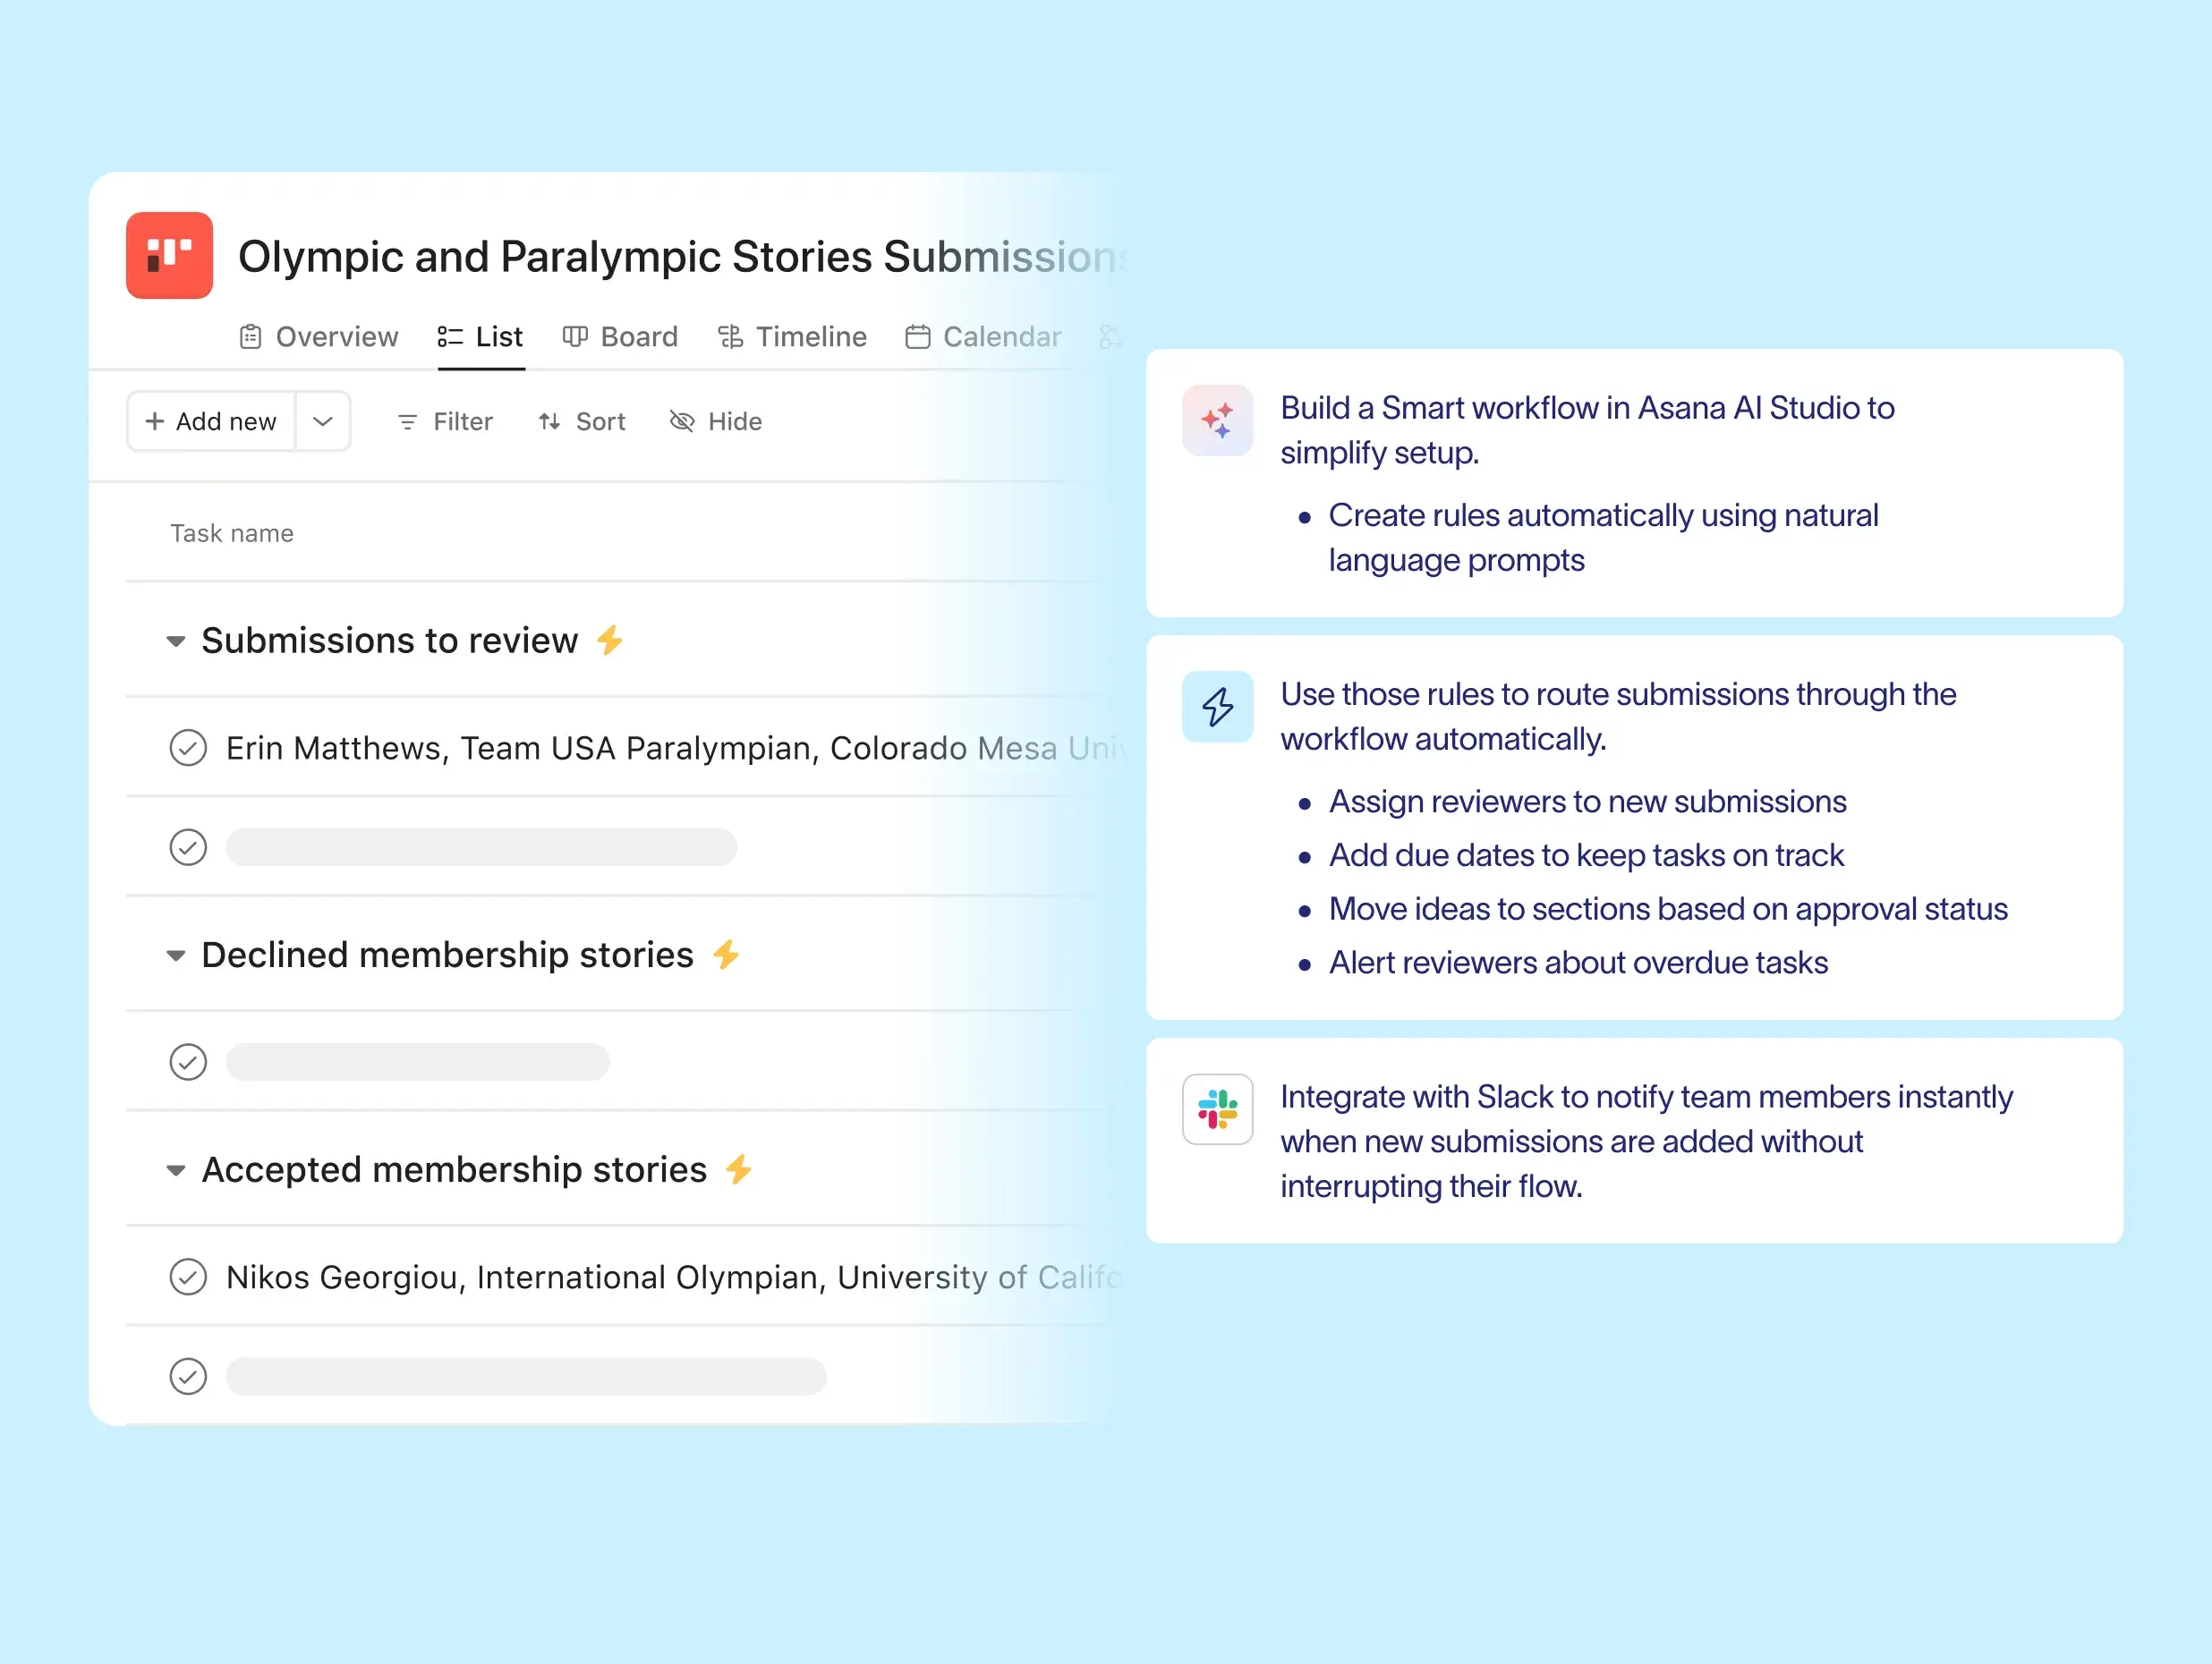Click Add due dates bullet
The image size is (2212, 1664).
point(1586,856)
